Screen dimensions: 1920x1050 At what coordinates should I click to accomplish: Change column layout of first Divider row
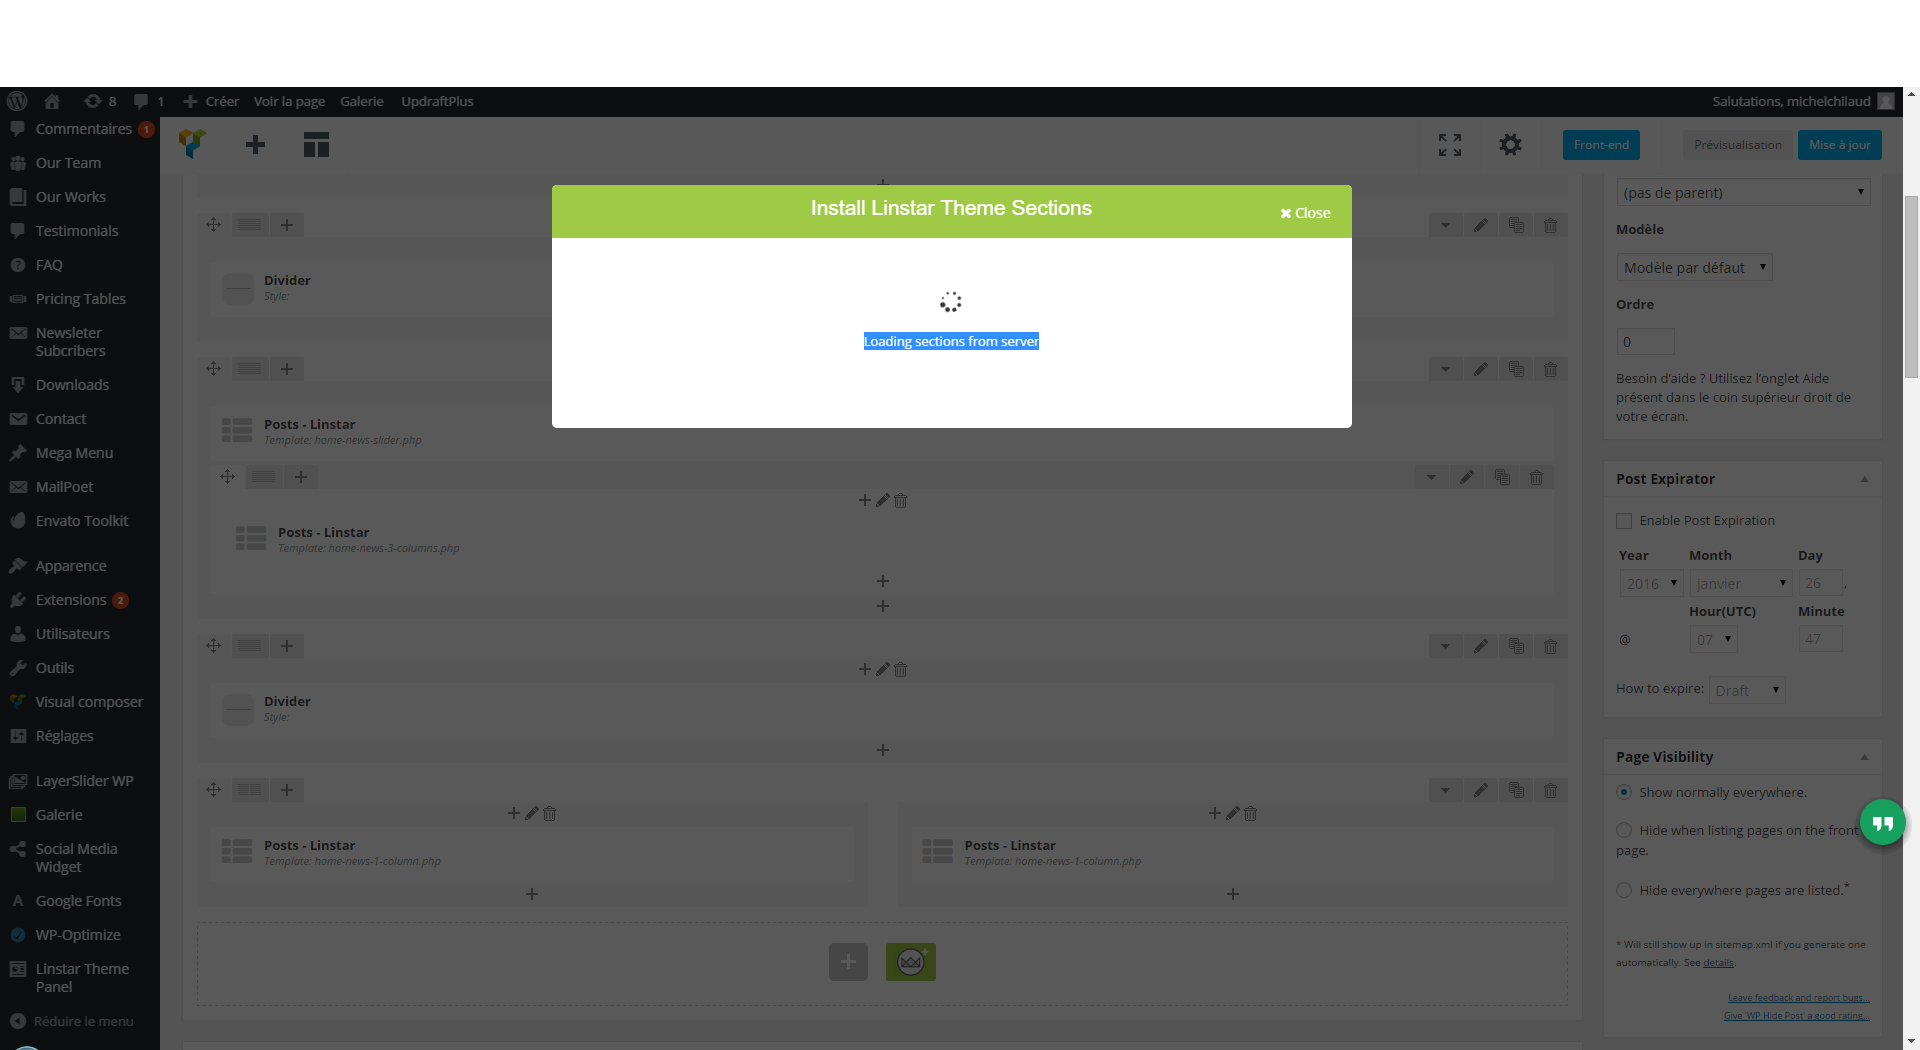tap(250, 225)
